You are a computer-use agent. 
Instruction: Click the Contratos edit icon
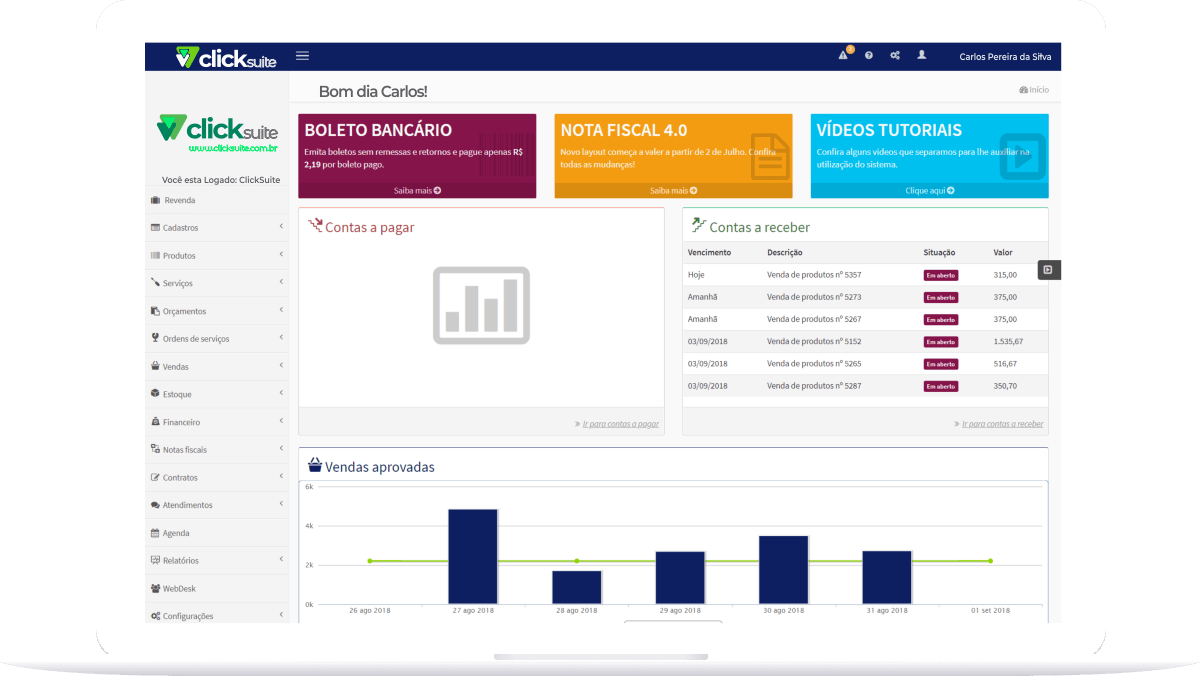pos(155,477)
